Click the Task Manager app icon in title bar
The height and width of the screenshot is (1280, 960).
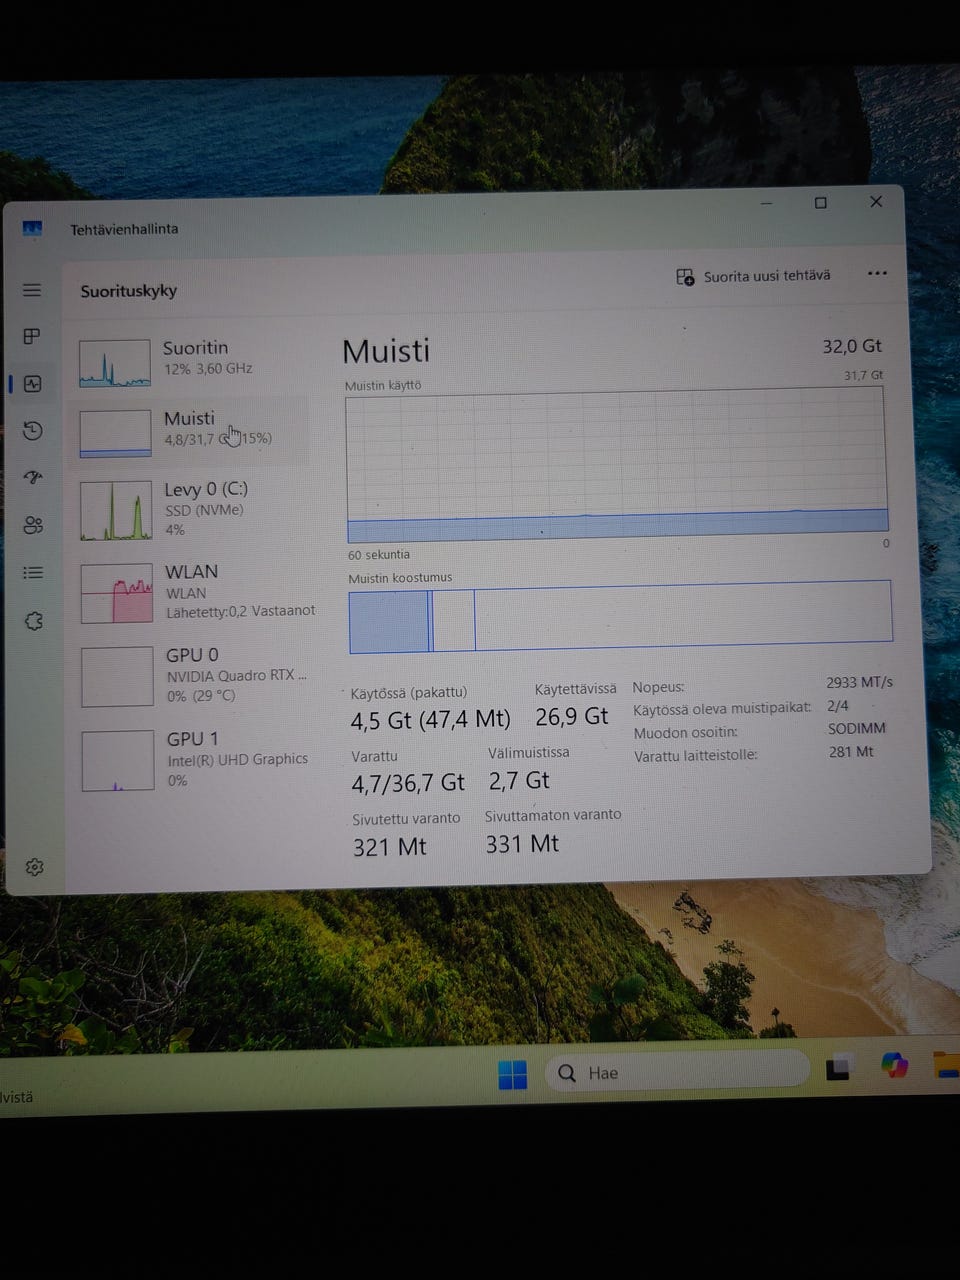point(32,229)
